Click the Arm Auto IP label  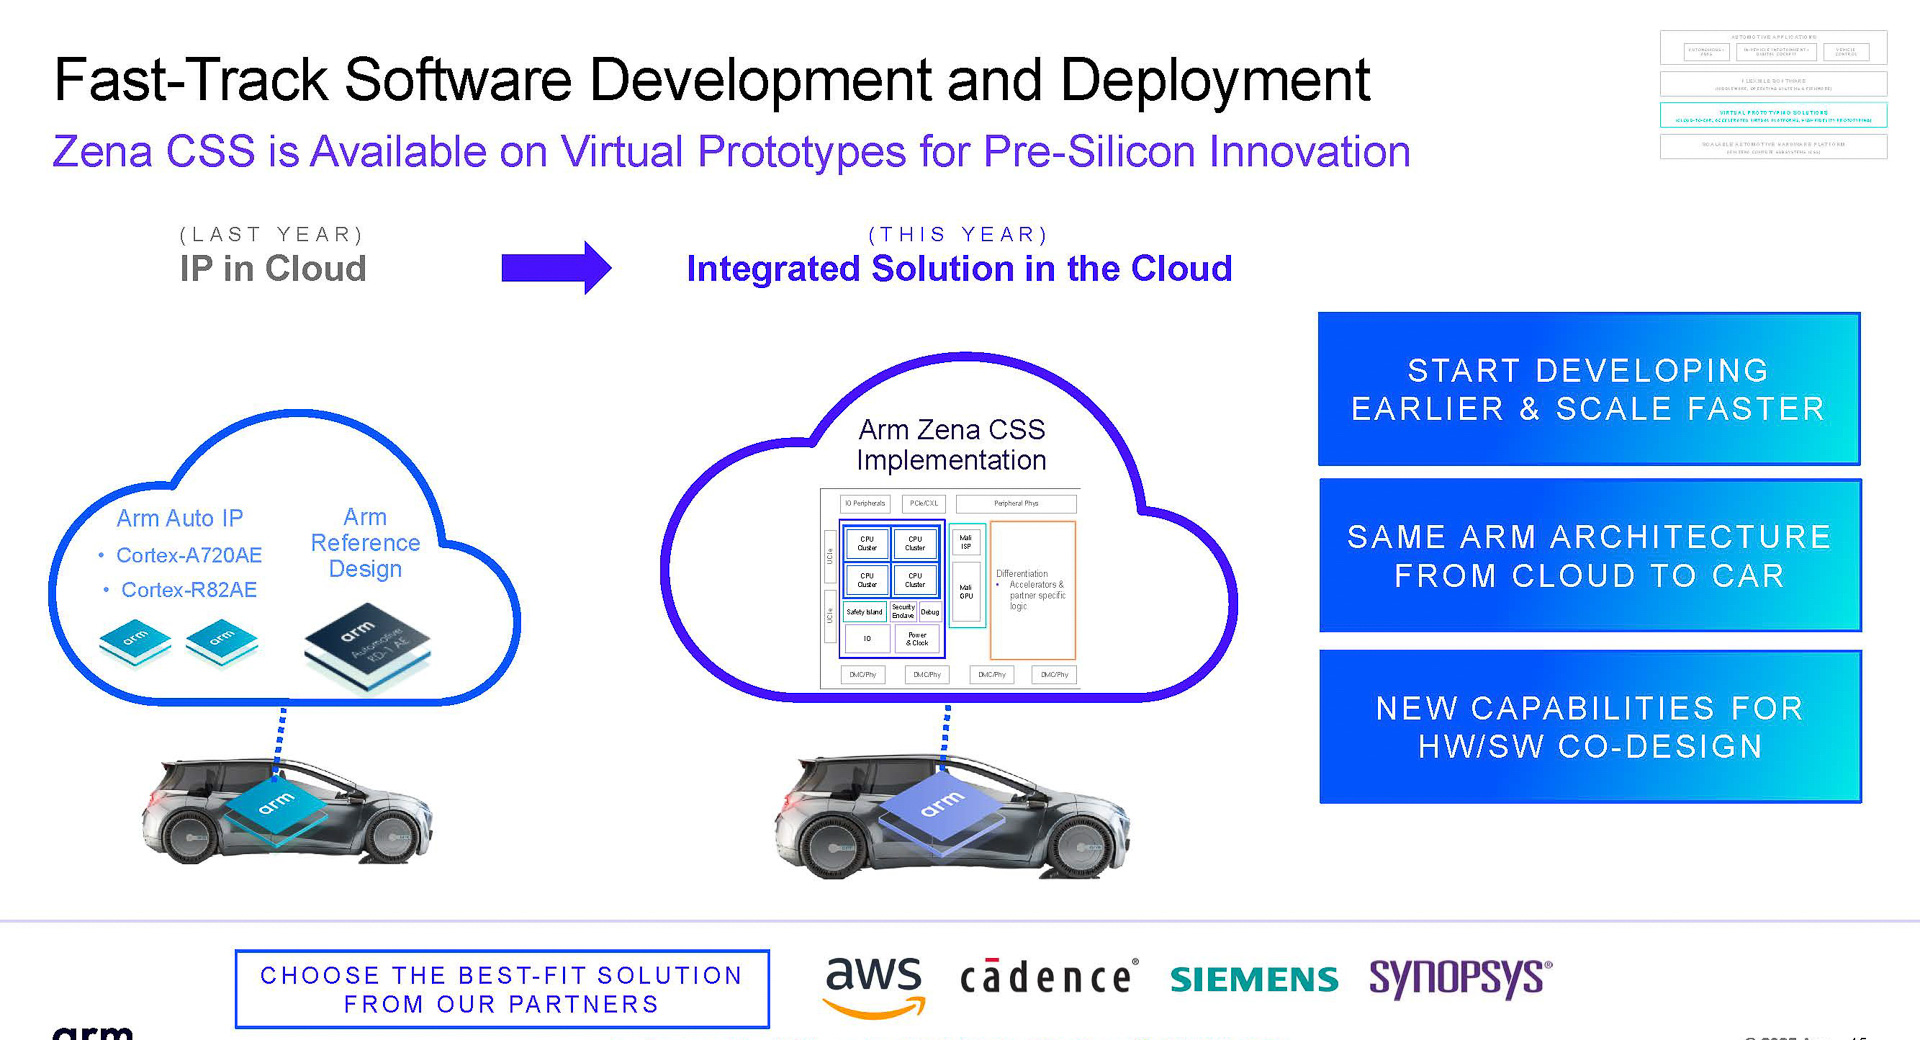coord(180,518)
